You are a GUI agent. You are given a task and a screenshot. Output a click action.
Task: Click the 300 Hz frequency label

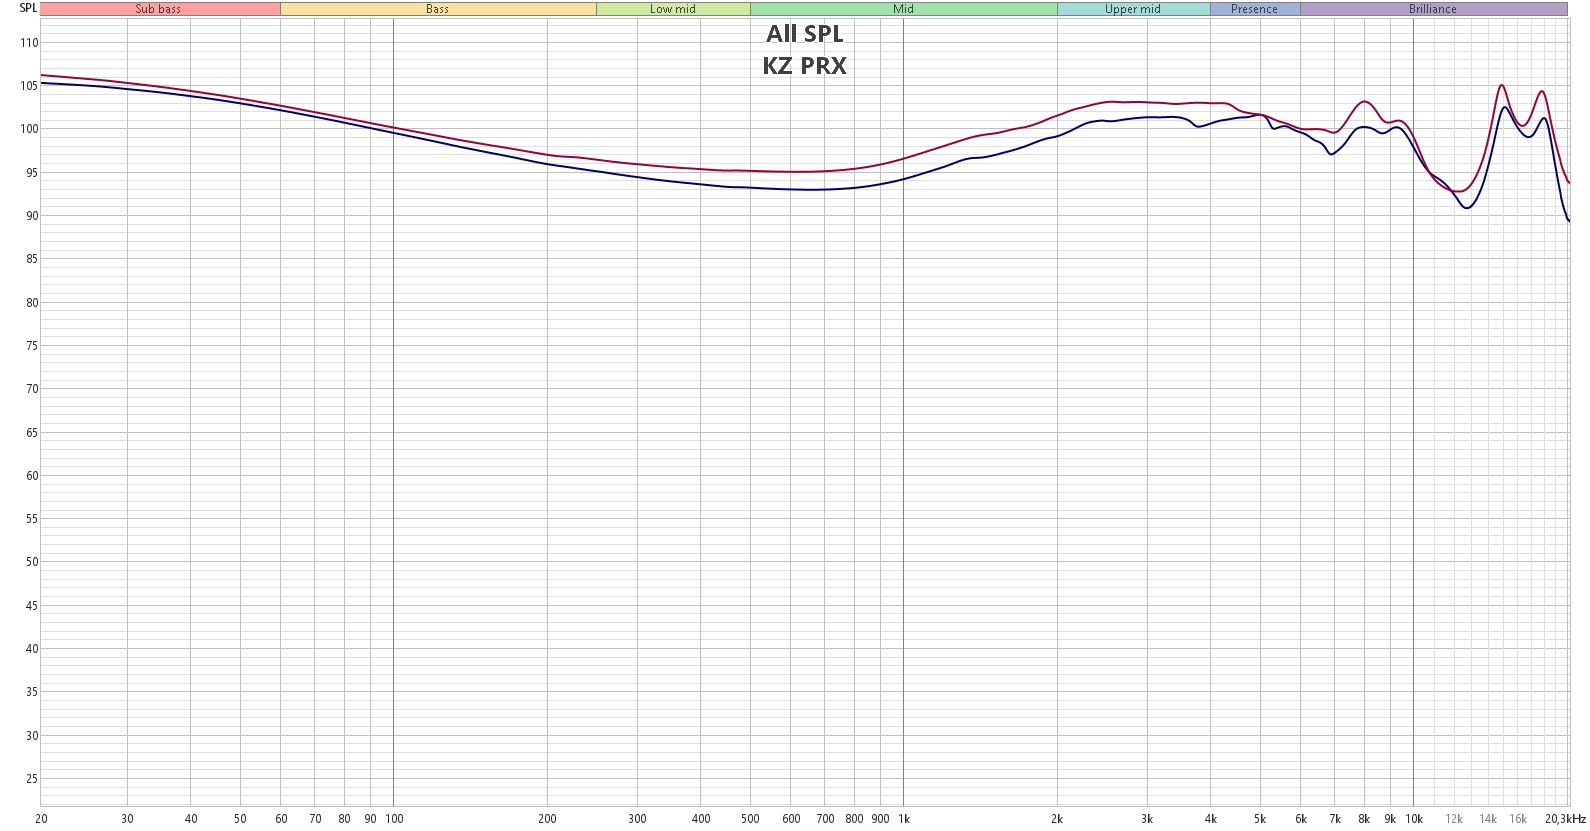click(x=637, y=819)
